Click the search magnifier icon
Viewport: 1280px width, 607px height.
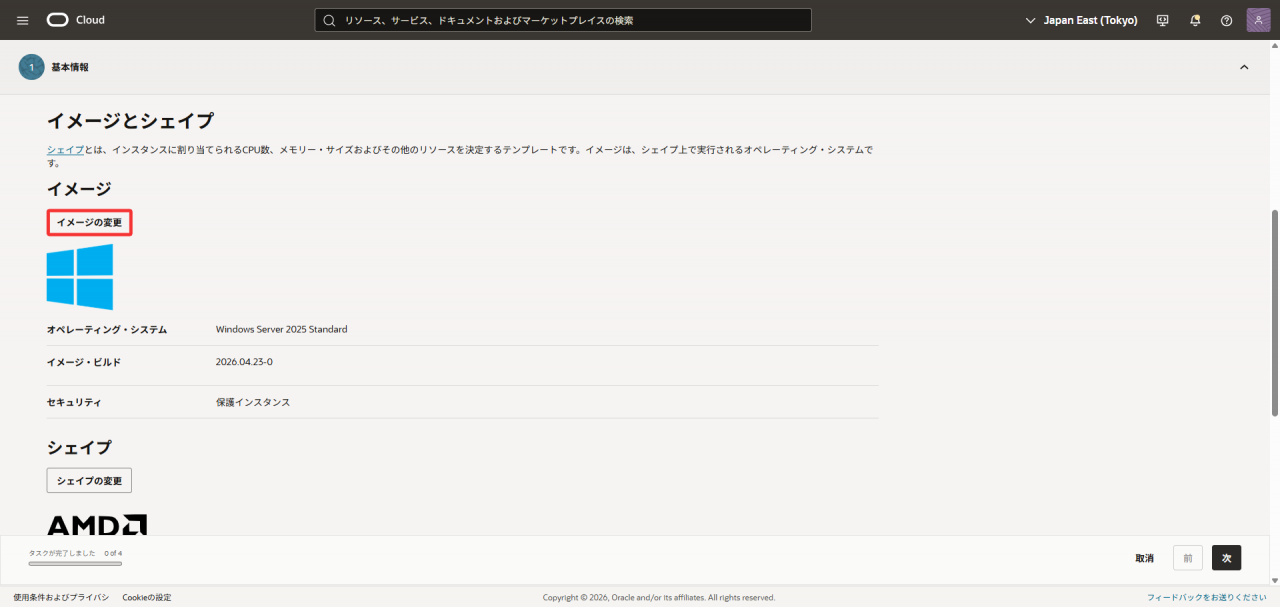tap(329, 20)
